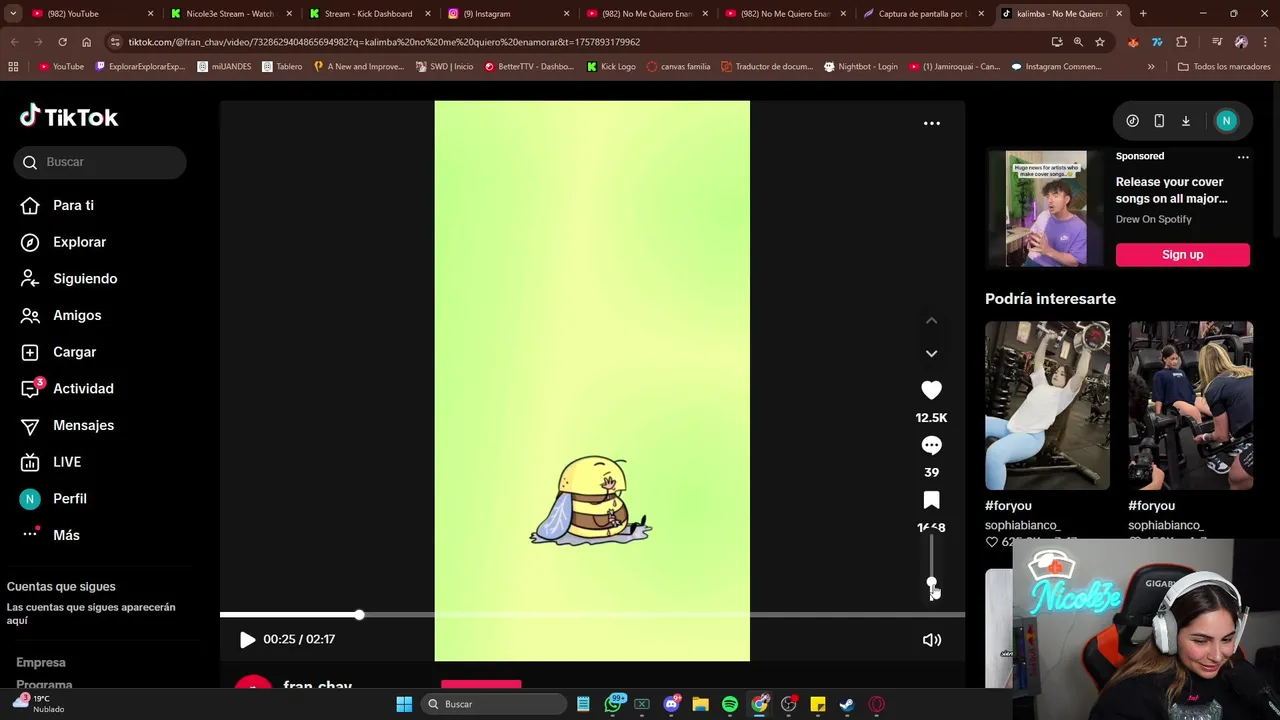Click the Sign up button on the ad
Screen dimensions: 1280x720
click(x=1182, y=255)
